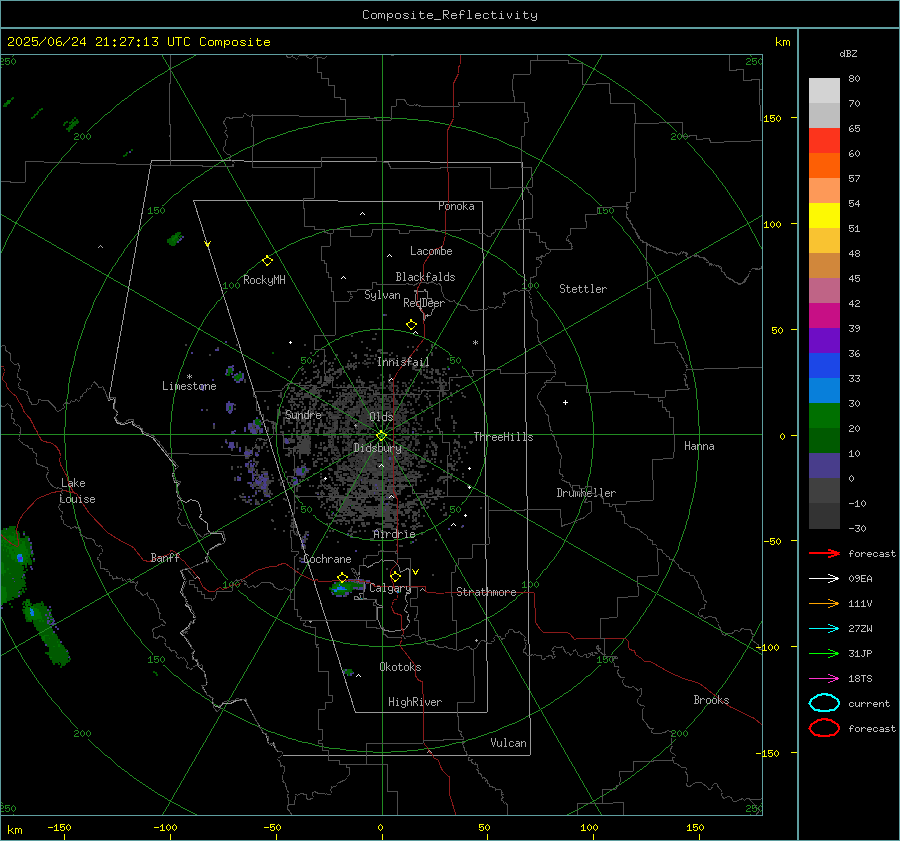Click the magenta 18TS arrow legend icon

[x=824, y=679]
